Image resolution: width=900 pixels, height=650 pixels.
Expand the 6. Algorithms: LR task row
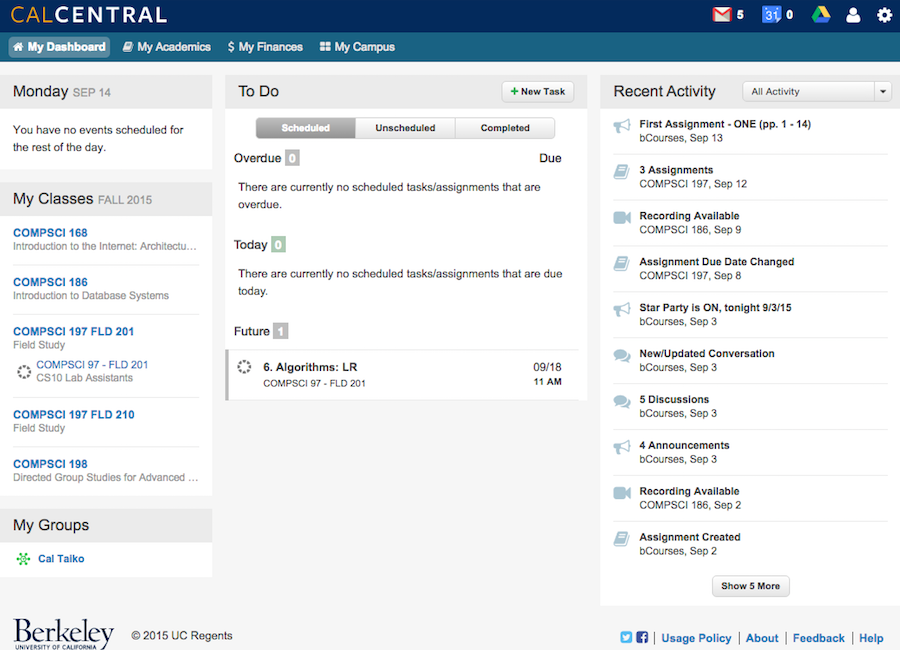click(x=404, y=374)
